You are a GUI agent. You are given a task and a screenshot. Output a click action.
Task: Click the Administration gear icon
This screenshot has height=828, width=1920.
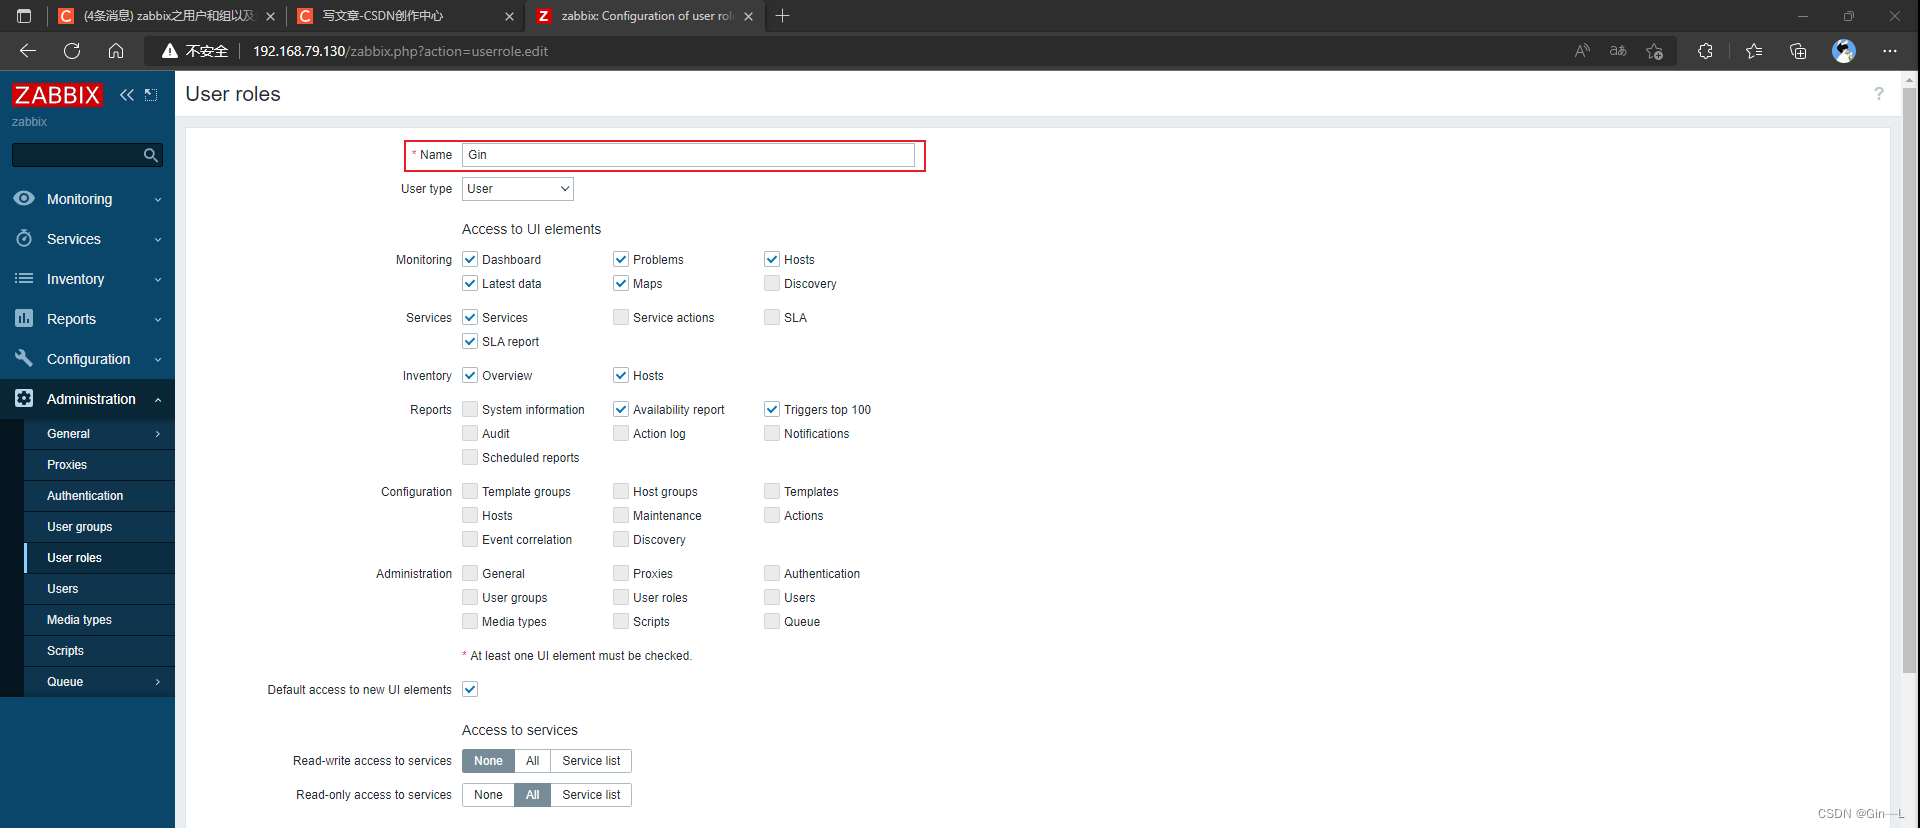(x=24, y=398)
